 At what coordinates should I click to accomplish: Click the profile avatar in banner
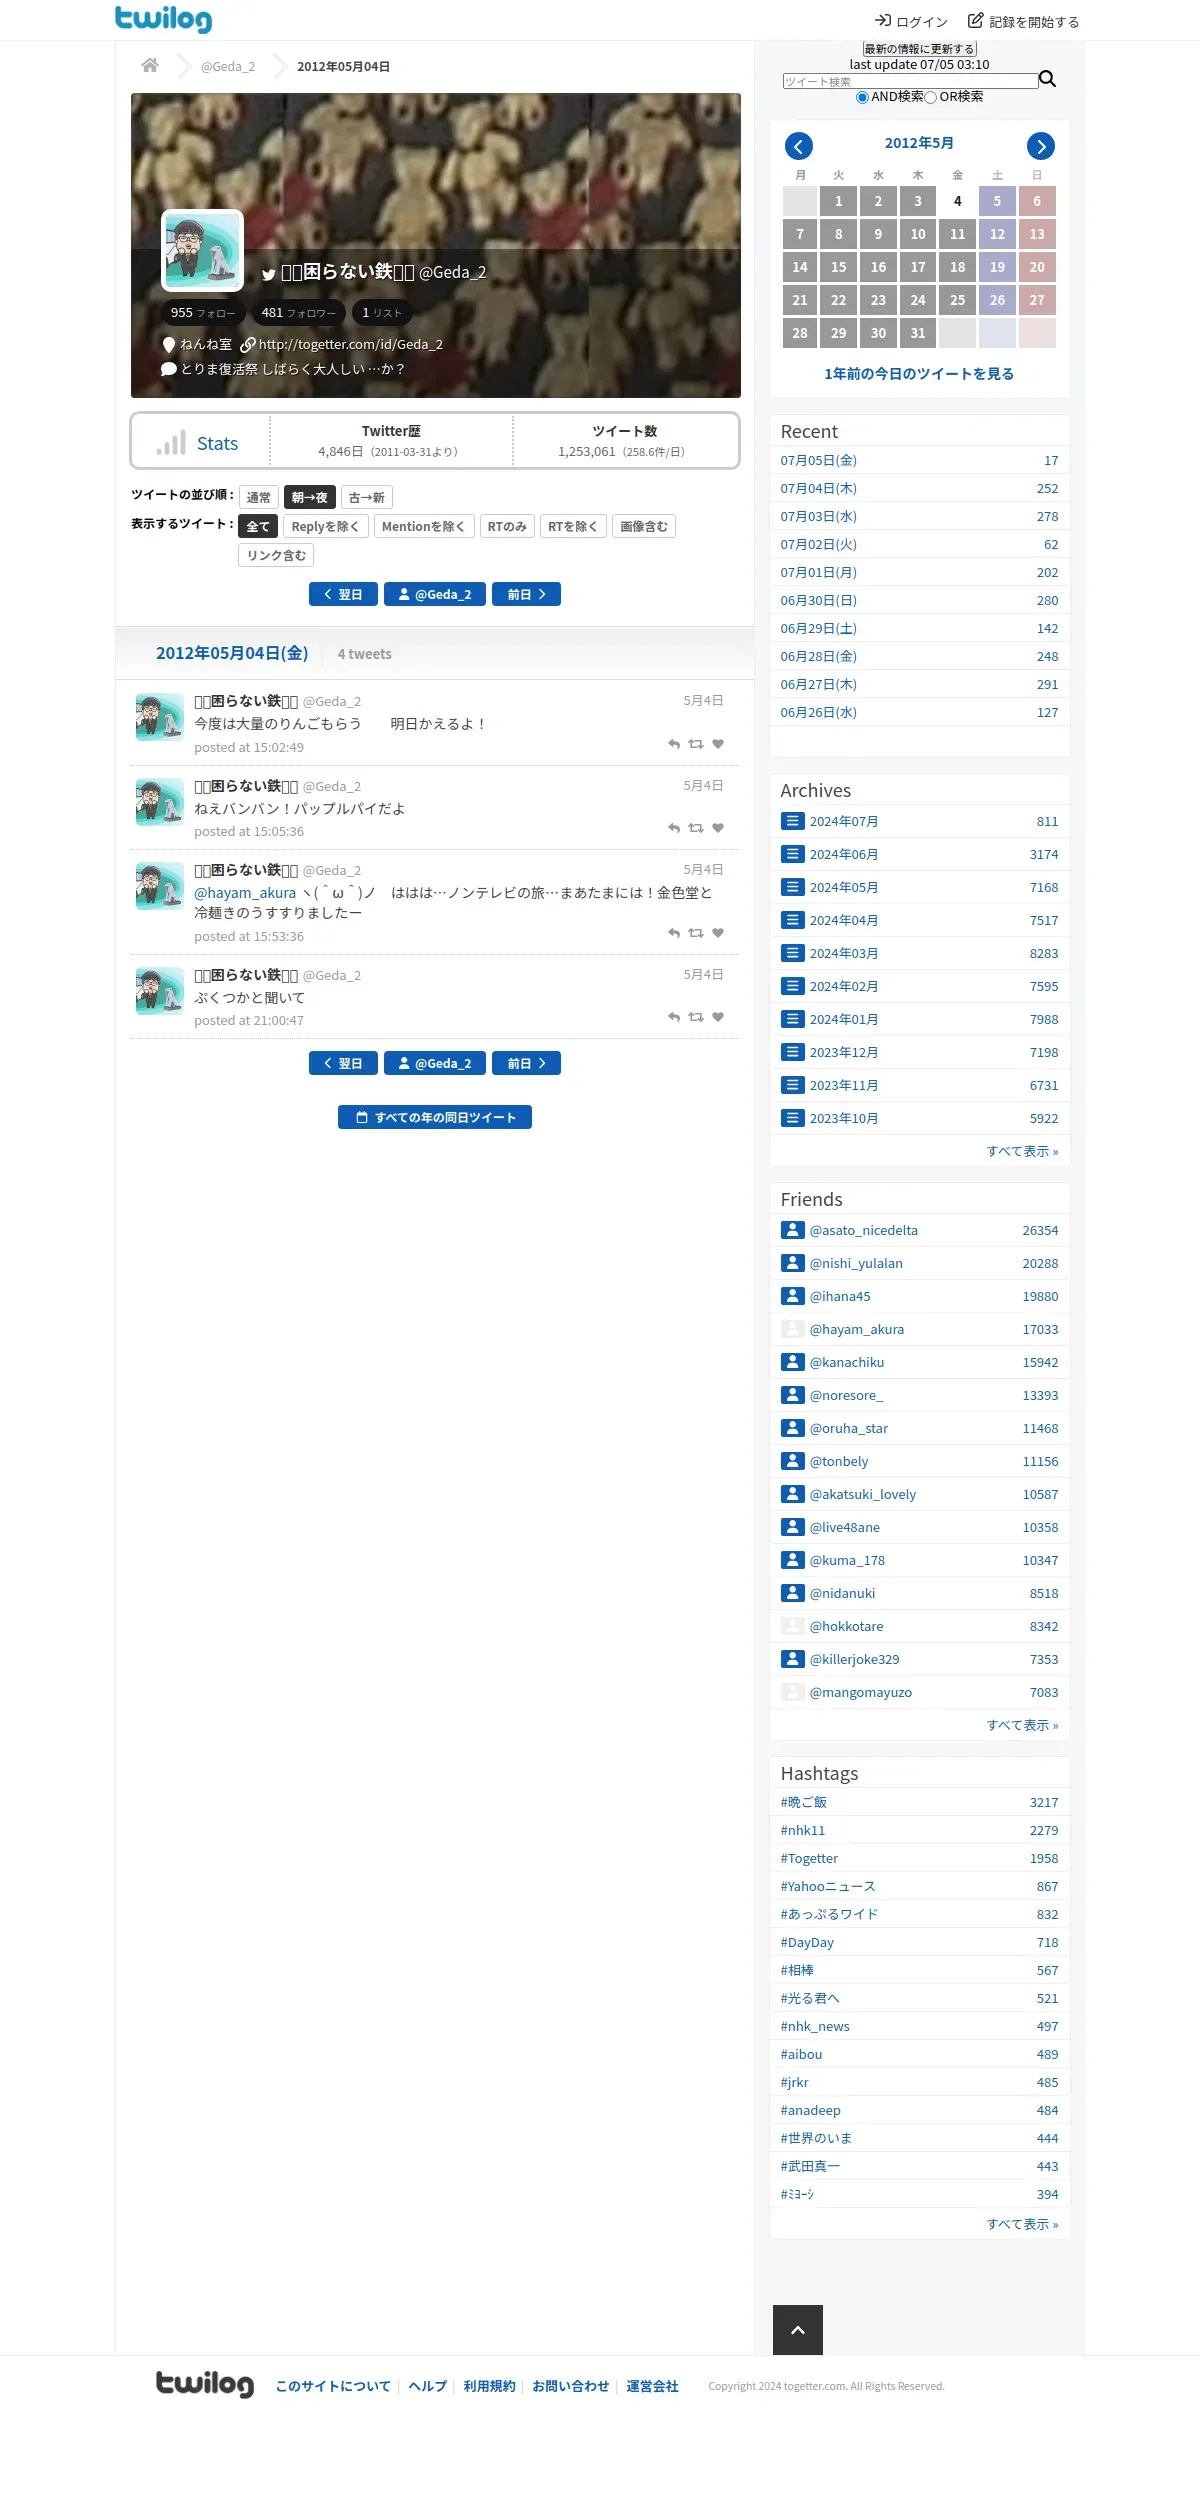click(x=203, y=250)
